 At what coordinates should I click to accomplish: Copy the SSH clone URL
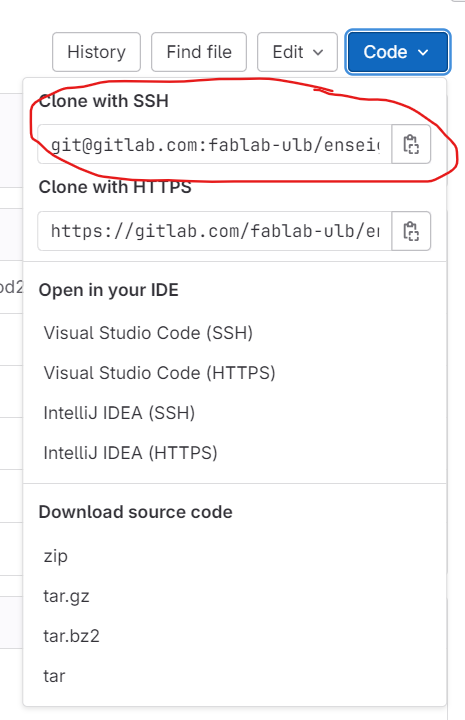click(411, 144)
